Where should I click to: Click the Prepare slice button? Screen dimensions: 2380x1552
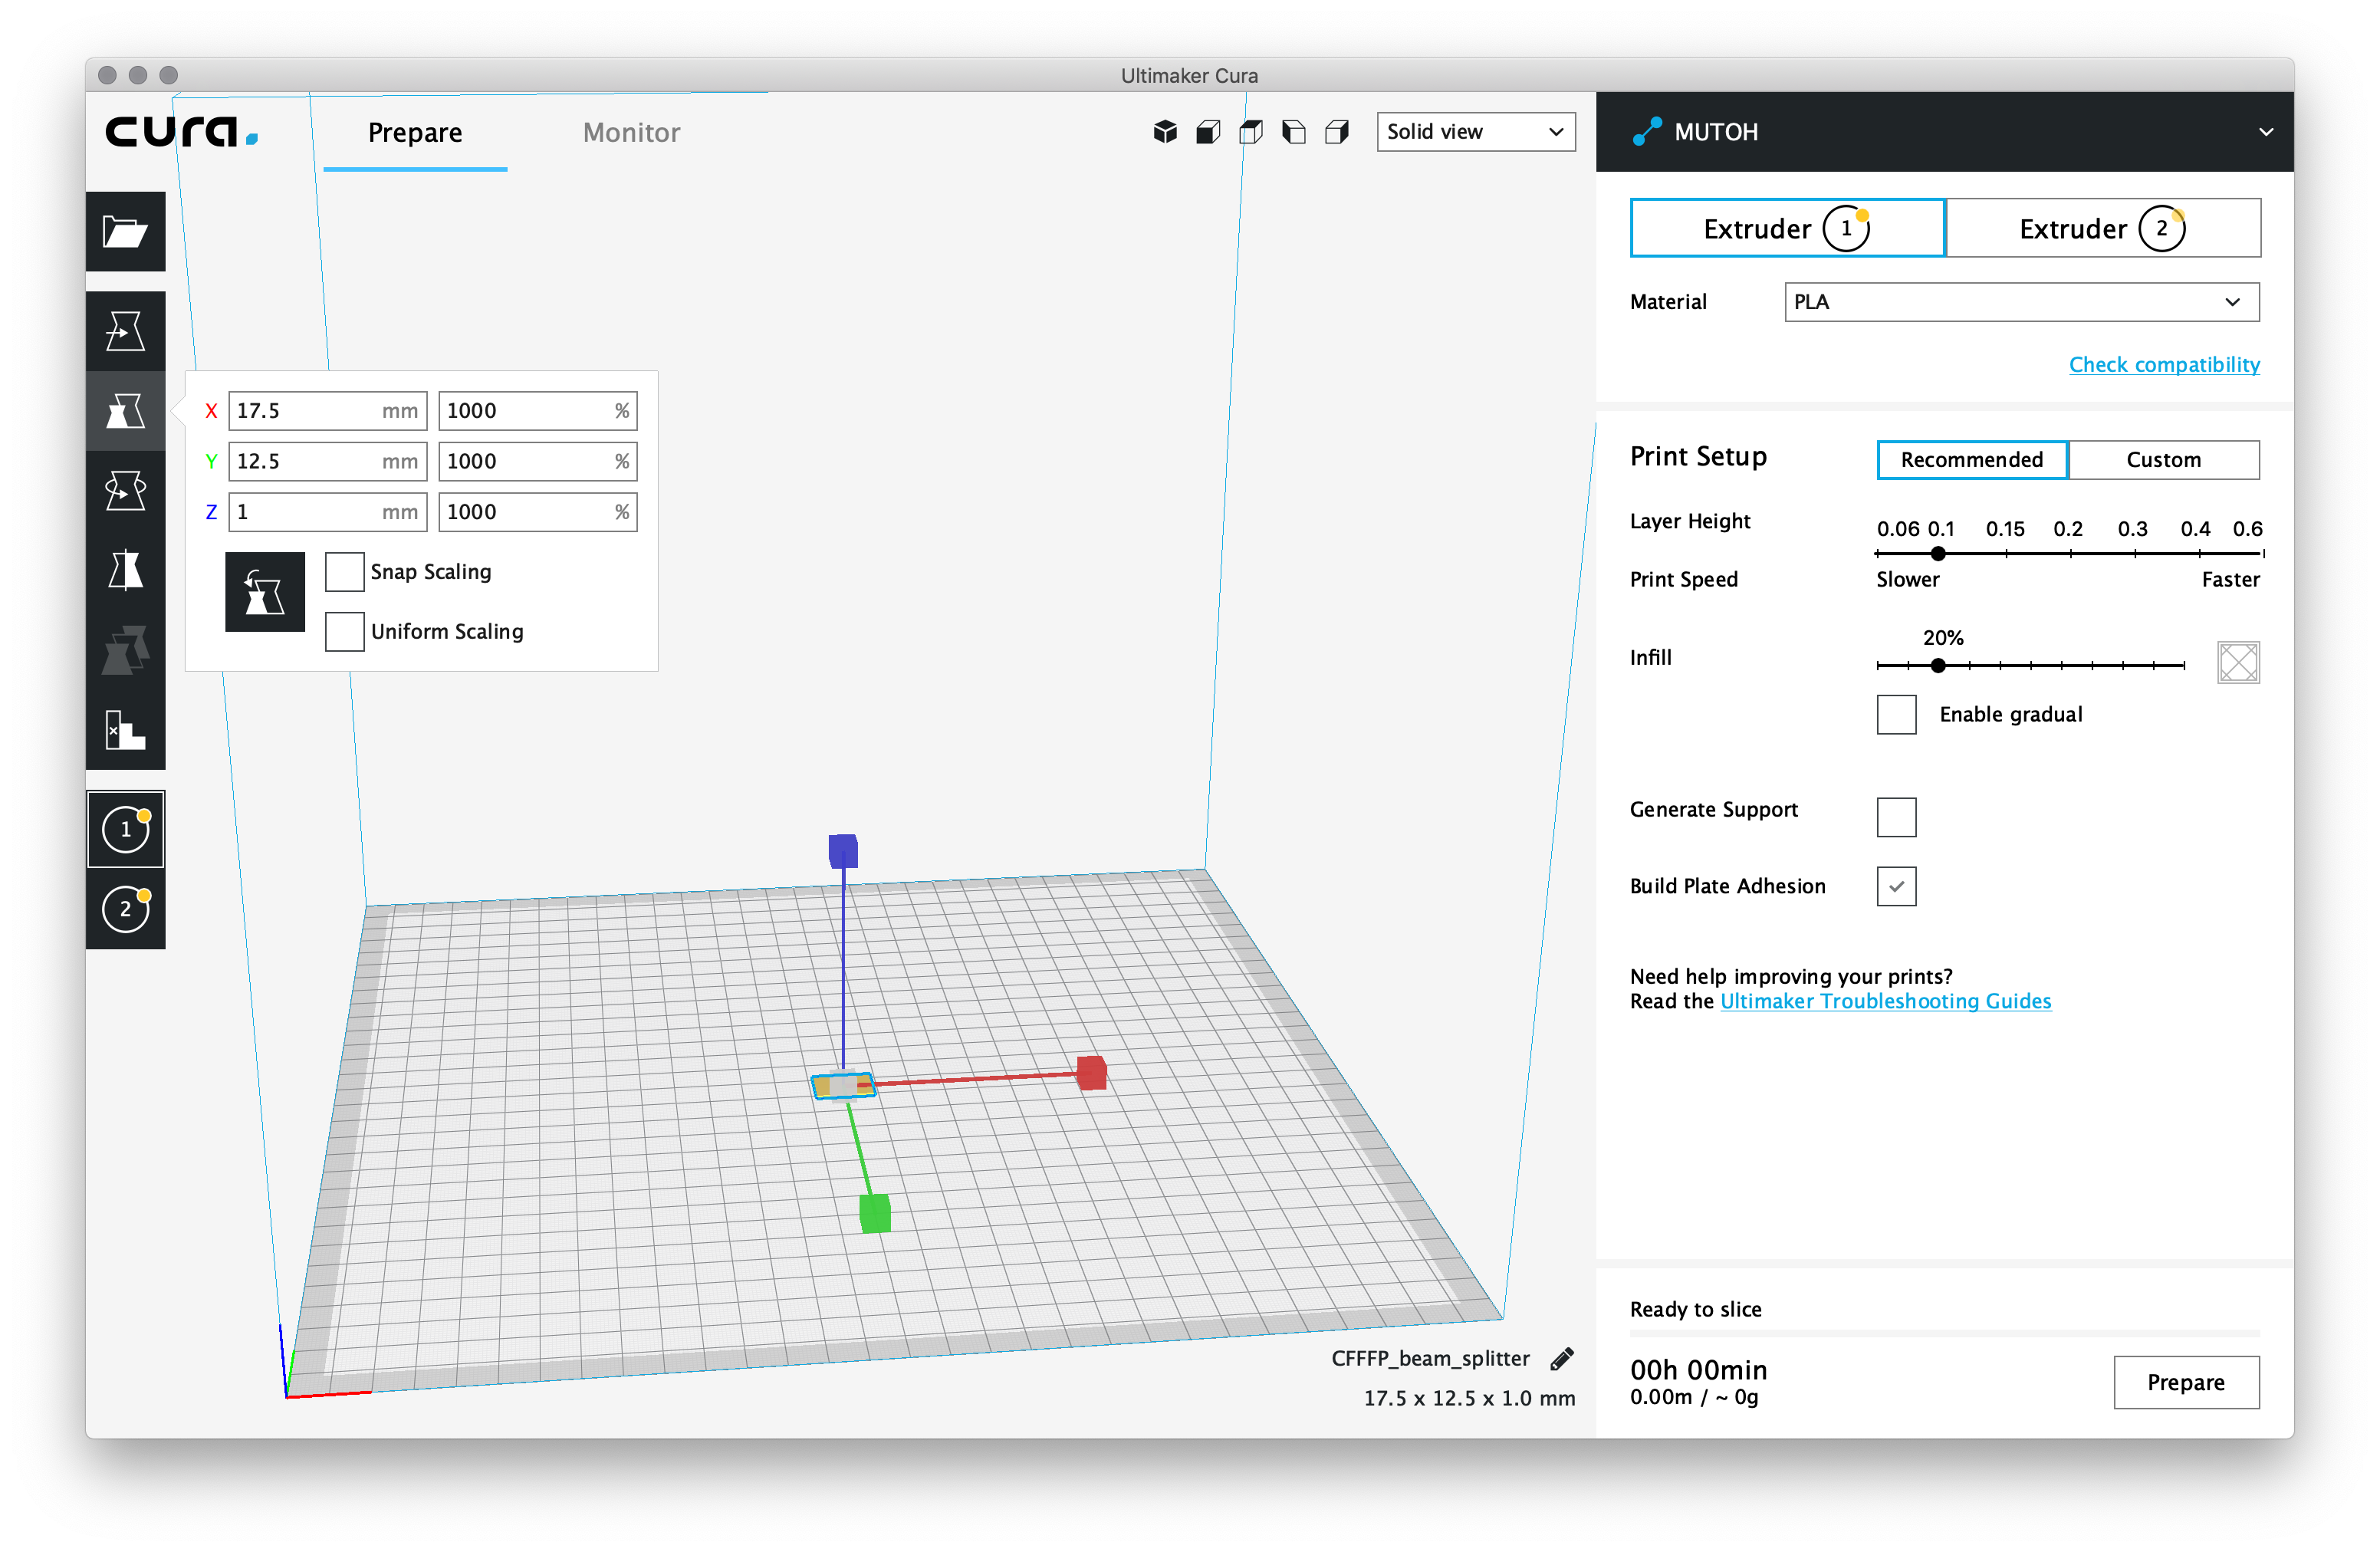coord(2185,1382)
